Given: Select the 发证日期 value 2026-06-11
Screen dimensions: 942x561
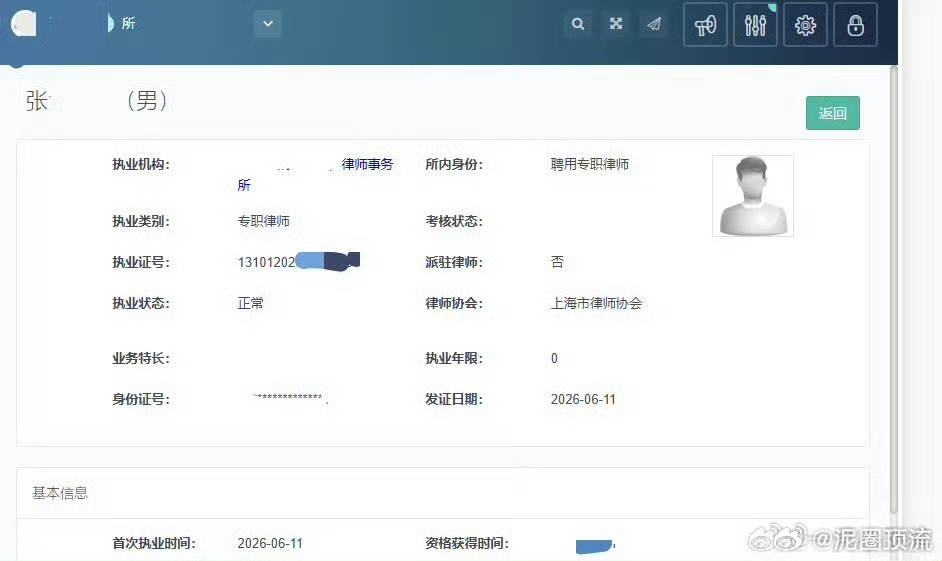Looking at the screenshot, I should (583, 399).
